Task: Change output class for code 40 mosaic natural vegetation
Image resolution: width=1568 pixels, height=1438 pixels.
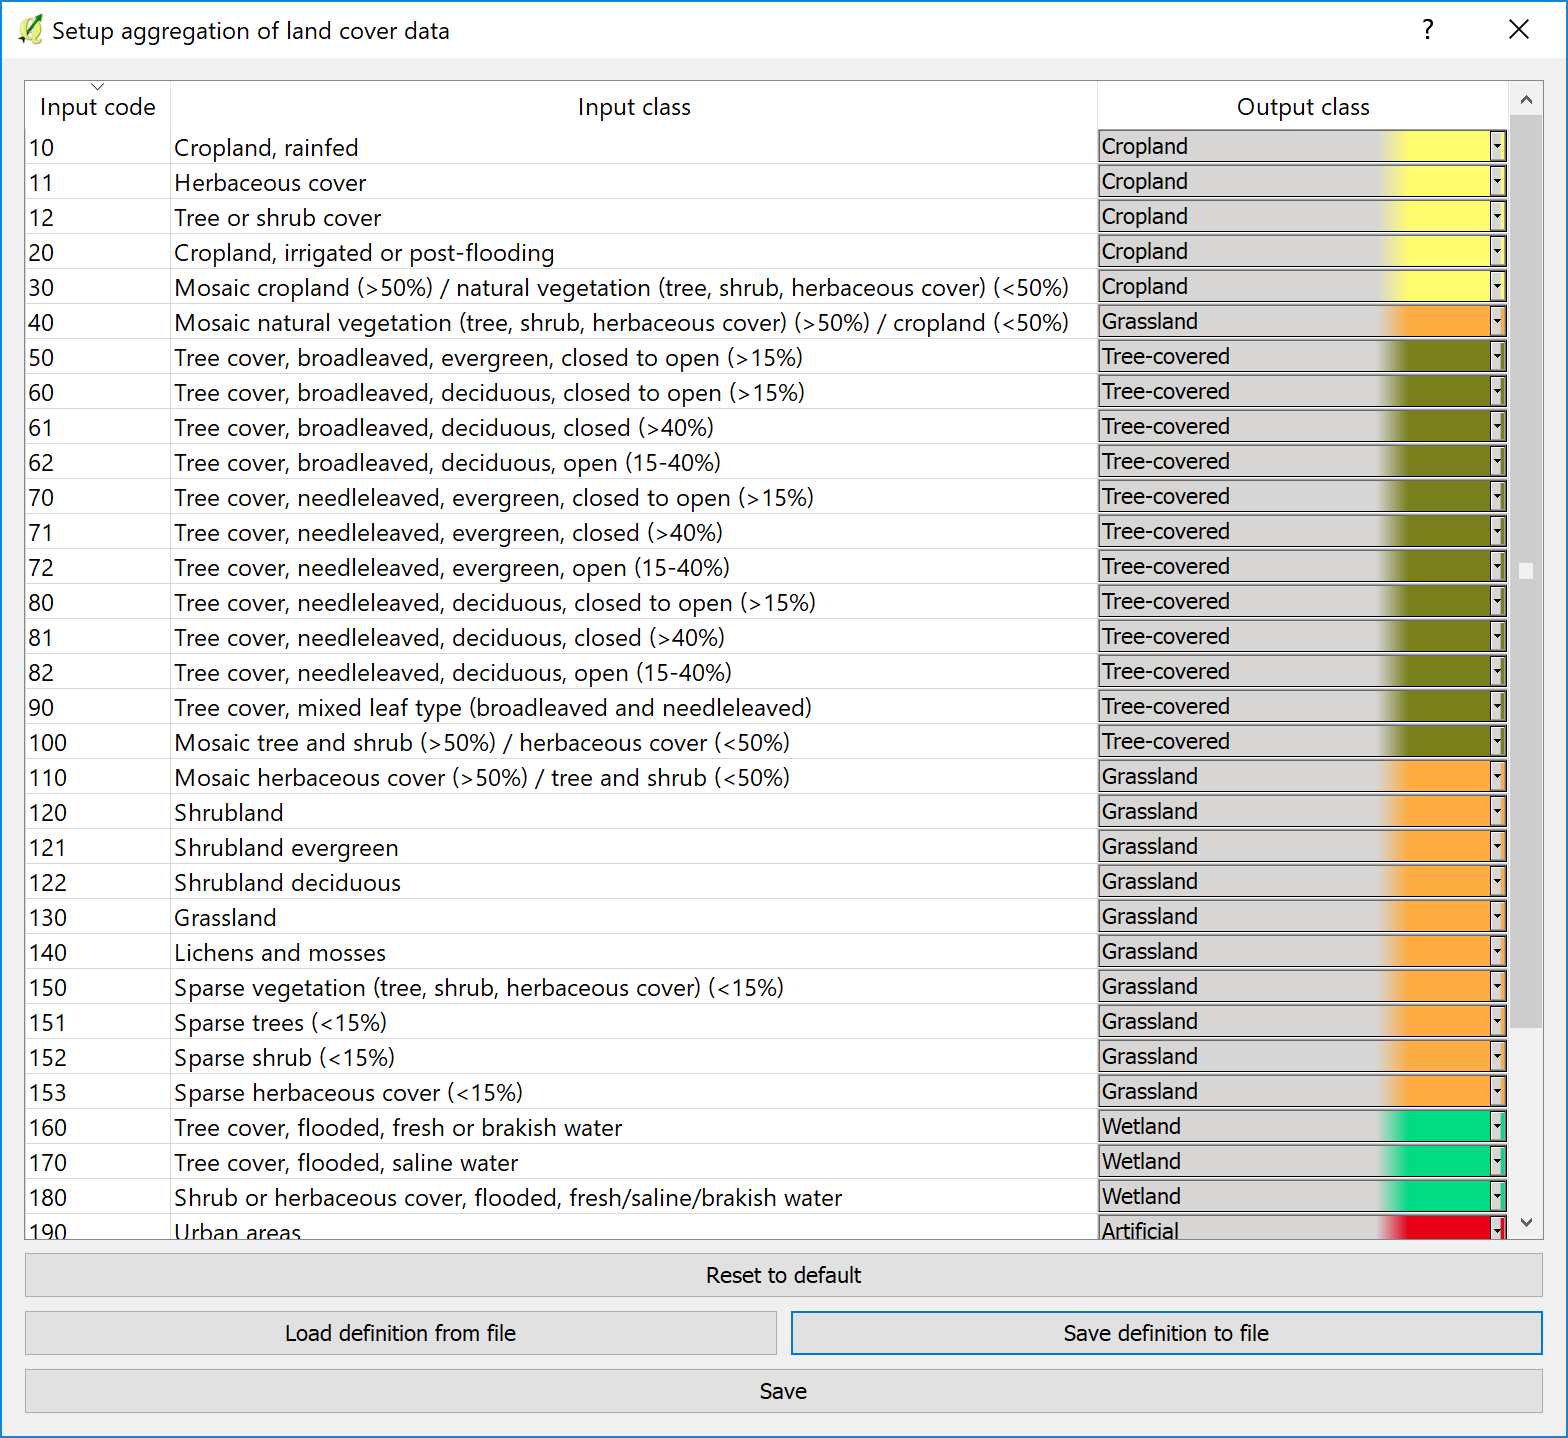Action: click(x=1302, y=321)
